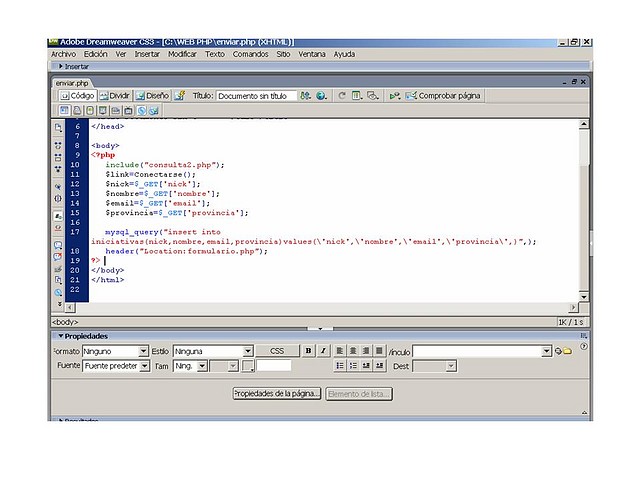Toggle line numbers icon in coding toolbar

(58, 216)
